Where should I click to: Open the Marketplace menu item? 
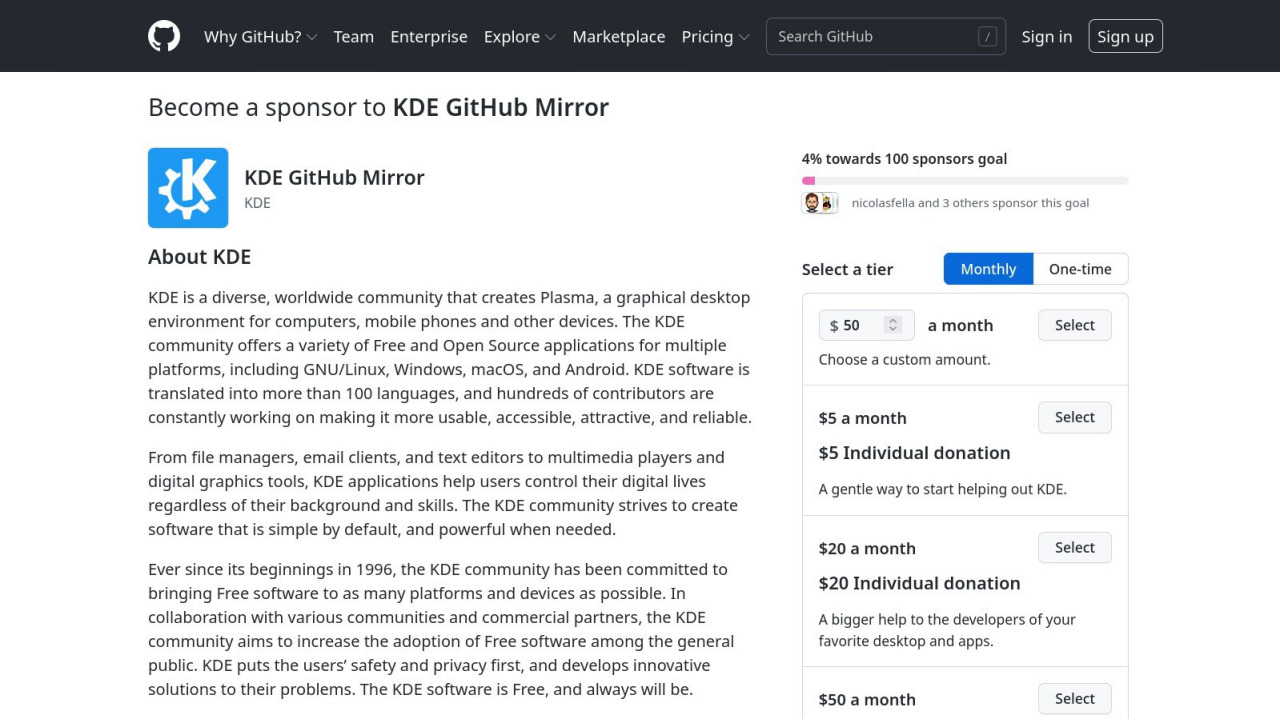618,37
